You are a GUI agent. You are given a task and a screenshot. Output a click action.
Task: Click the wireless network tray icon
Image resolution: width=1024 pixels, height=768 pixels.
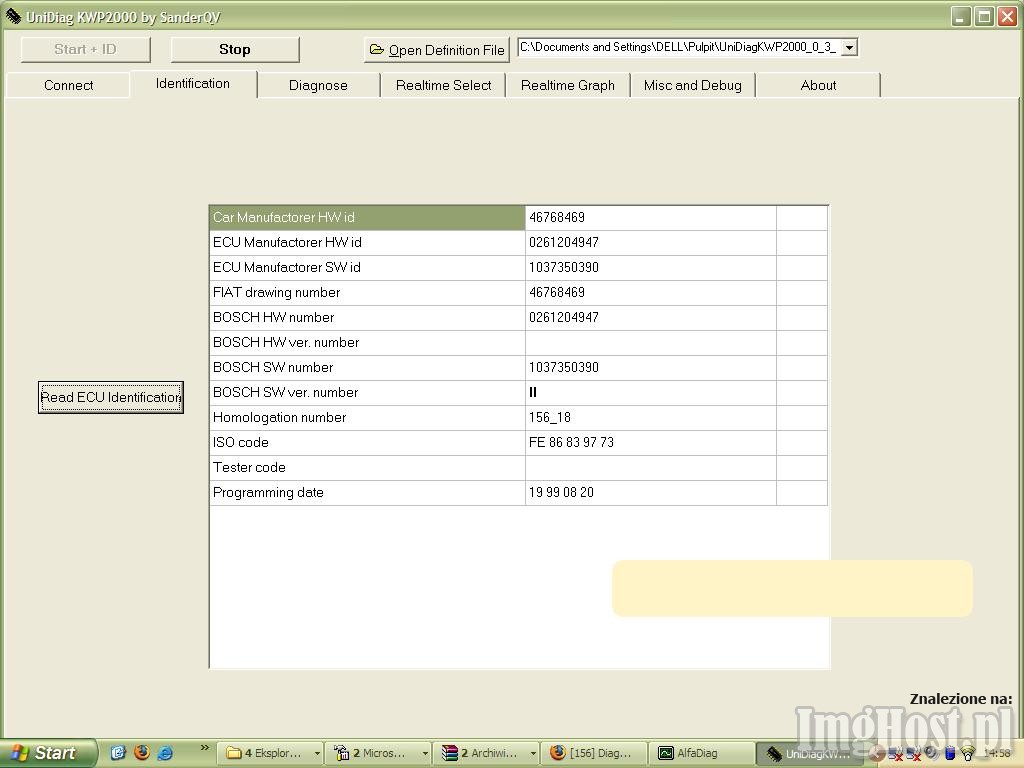[968, 754]
